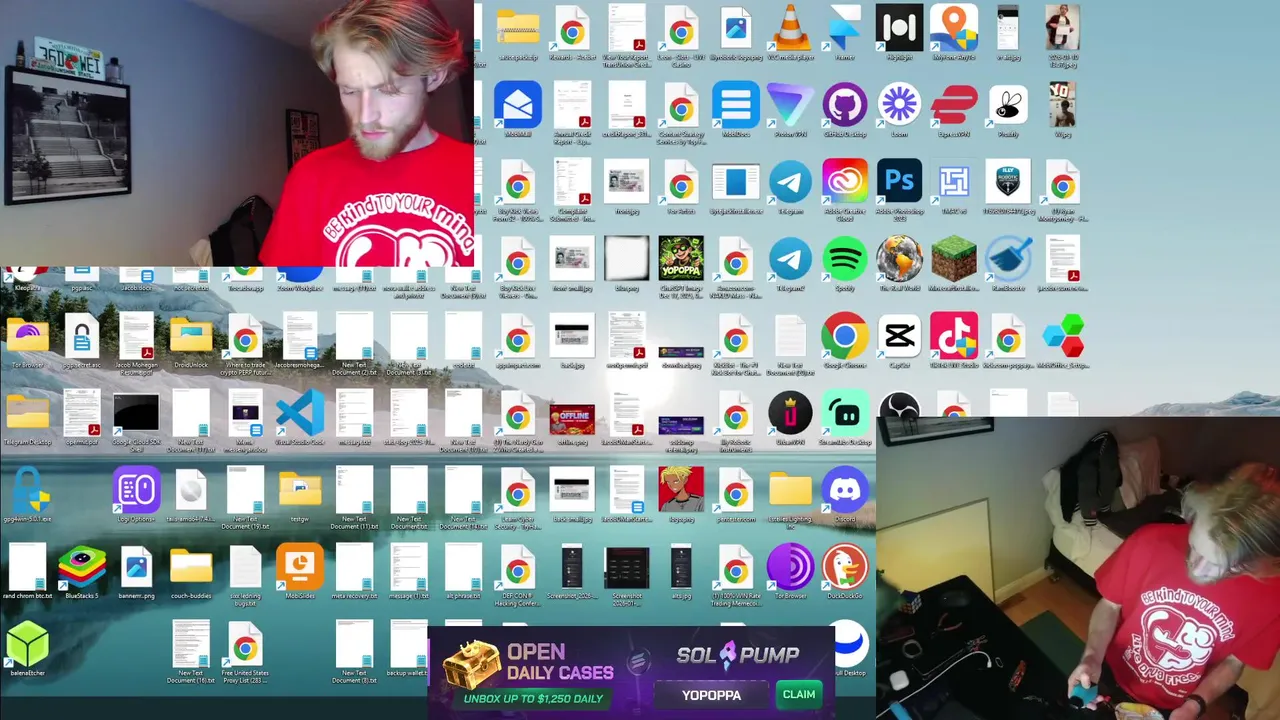Screen dimensions: 1280x720
Task: Open Spotify desktop shortcut
Action: click(845, 260)
